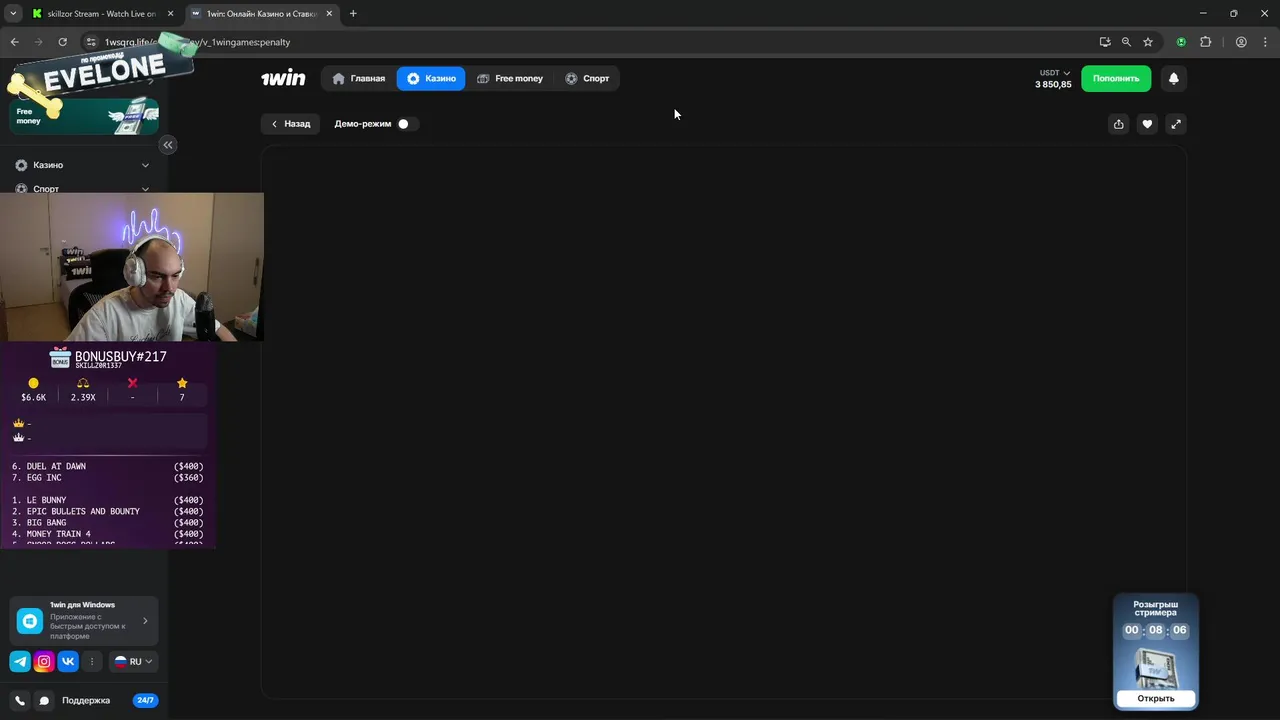The image size is (1280, 720).
Task: Open the Chrome profile menu
Action: [x=1241, y=42]
